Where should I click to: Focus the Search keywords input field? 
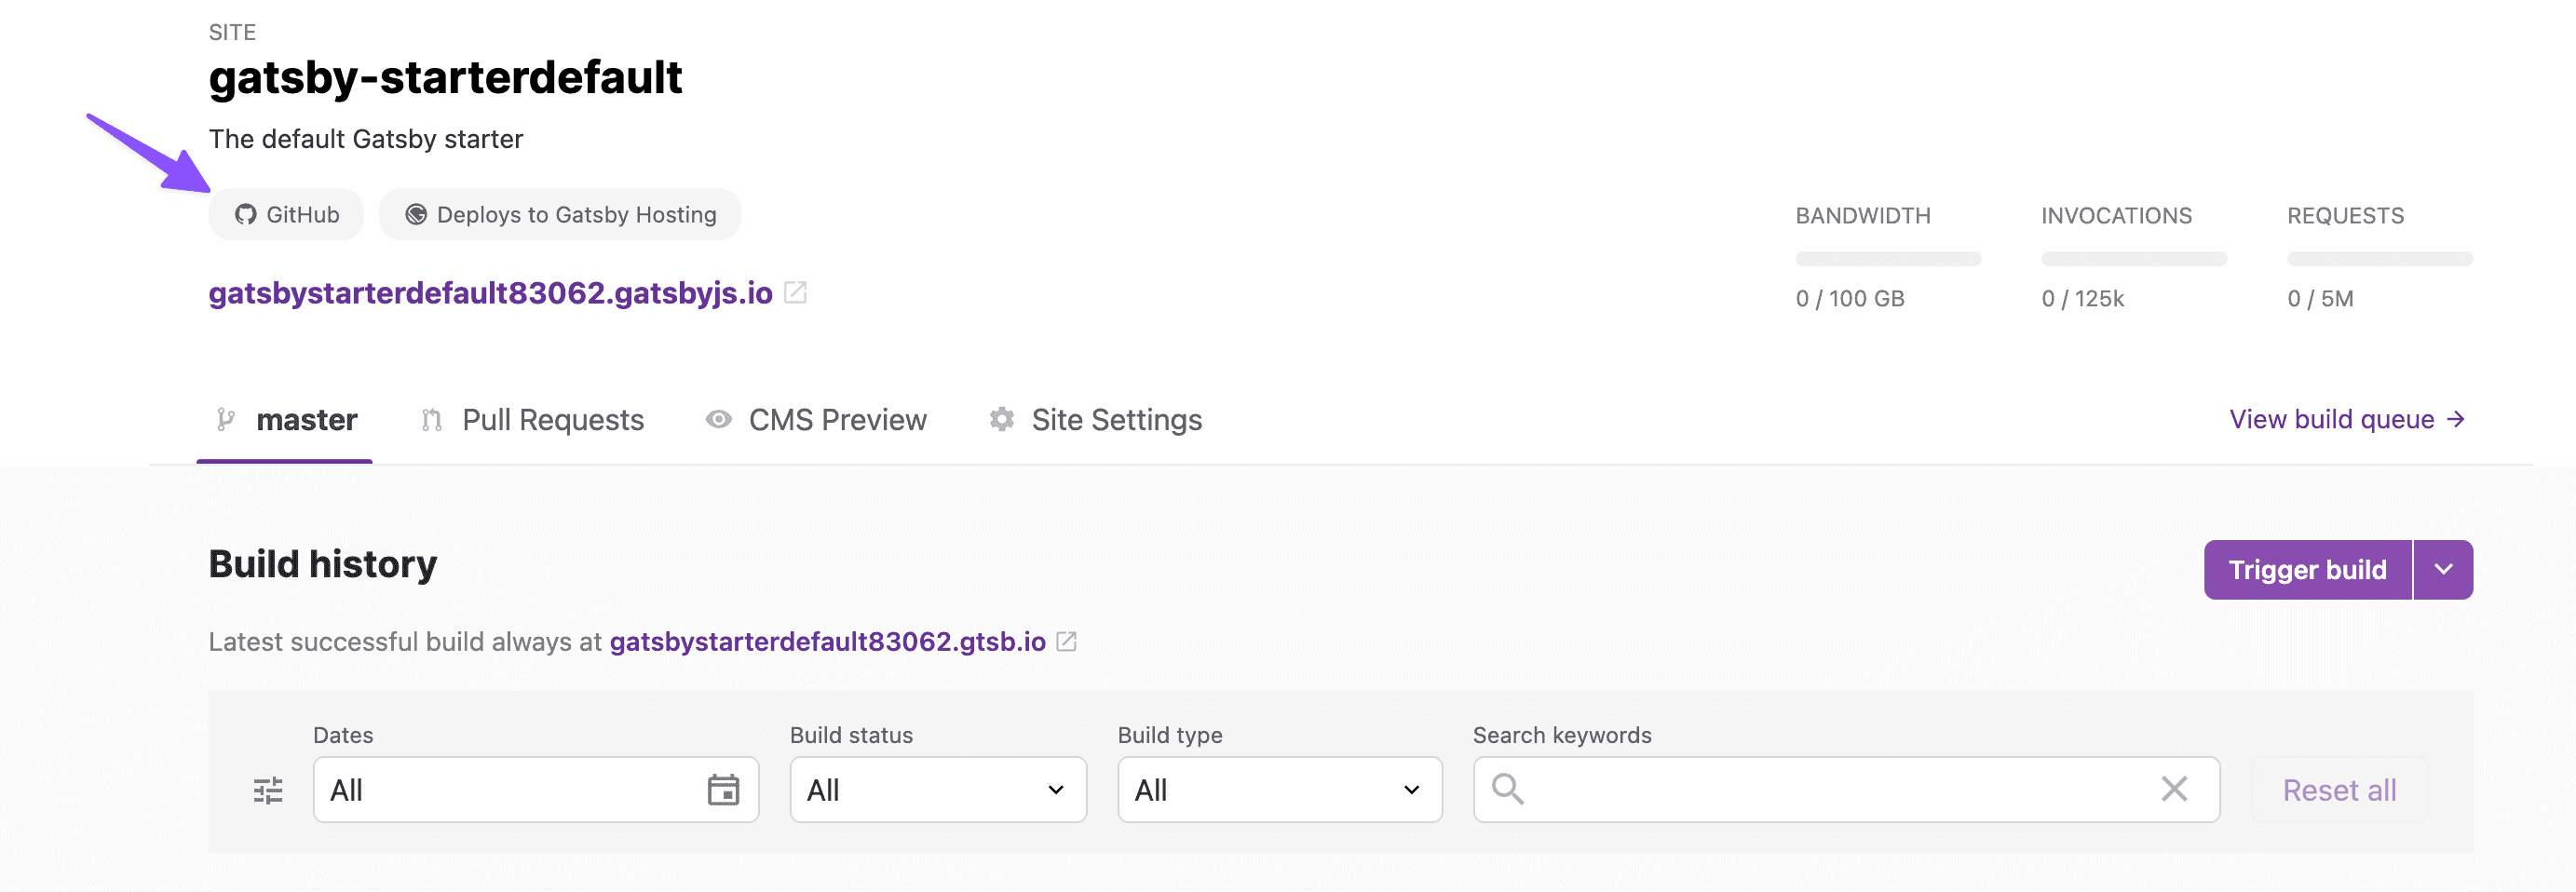click(x=1846, y=789)
